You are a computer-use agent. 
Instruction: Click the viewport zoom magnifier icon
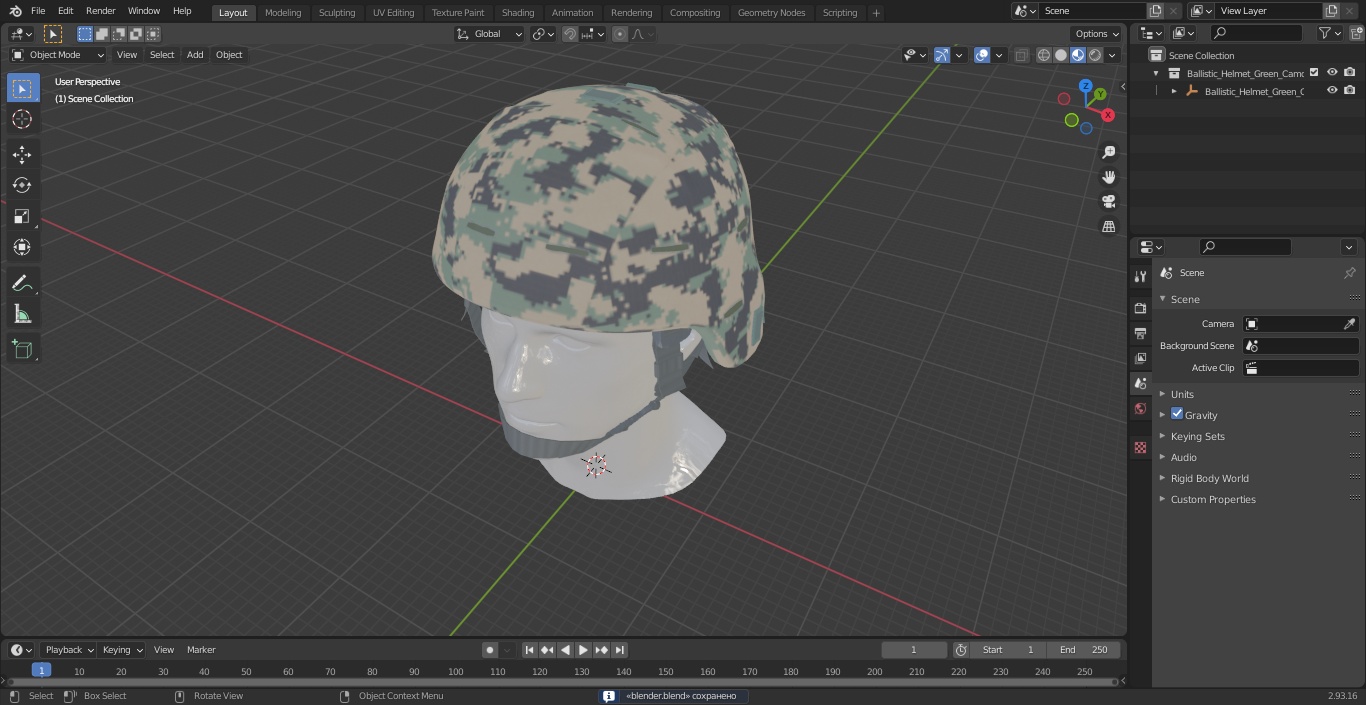(1108, 152)
